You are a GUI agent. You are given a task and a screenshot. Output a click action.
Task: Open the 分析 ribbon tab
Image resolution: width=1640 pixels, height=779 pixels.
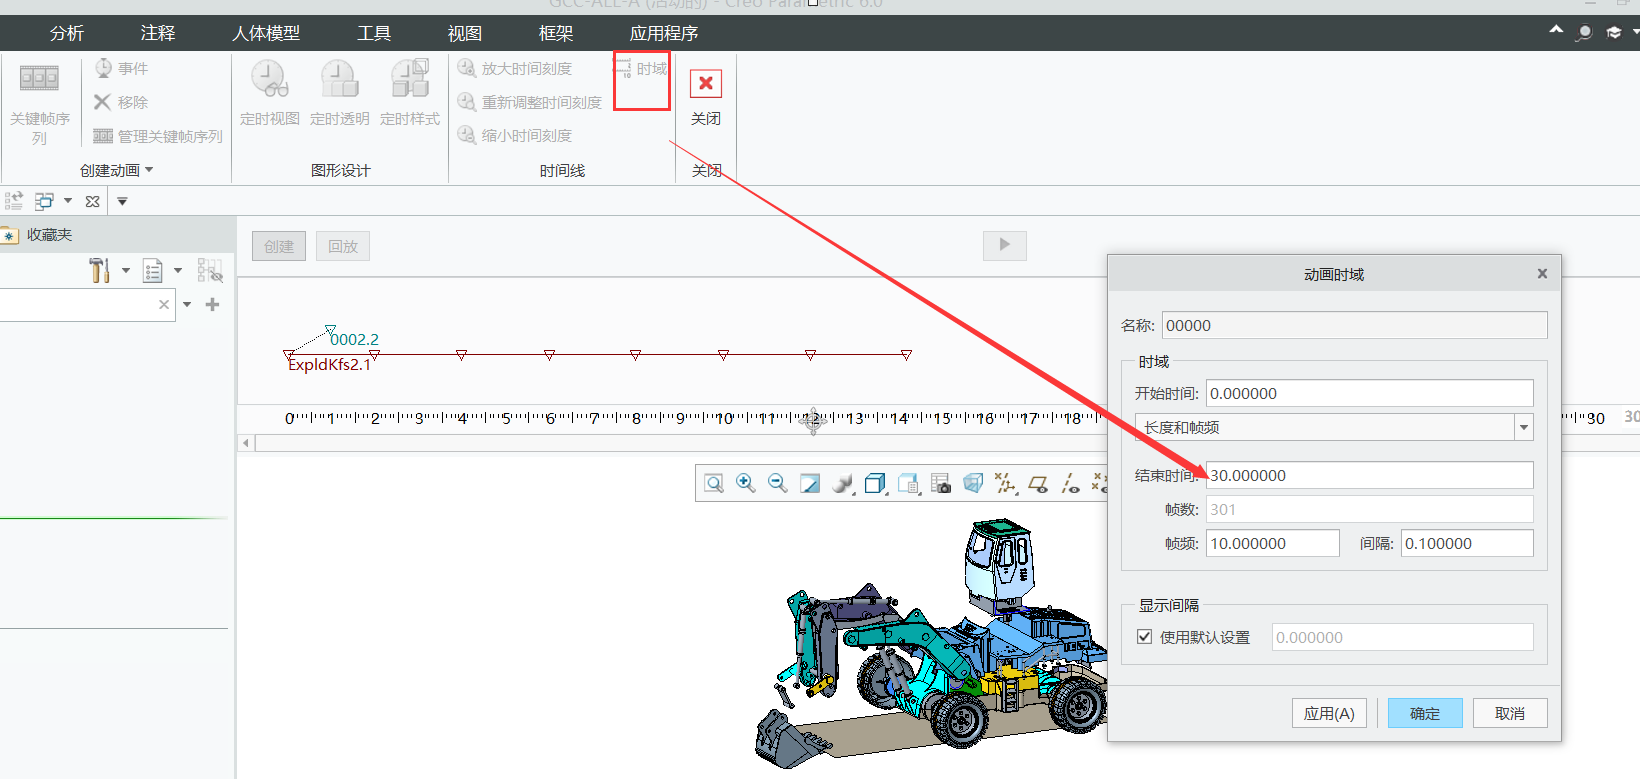coord(67,33)
